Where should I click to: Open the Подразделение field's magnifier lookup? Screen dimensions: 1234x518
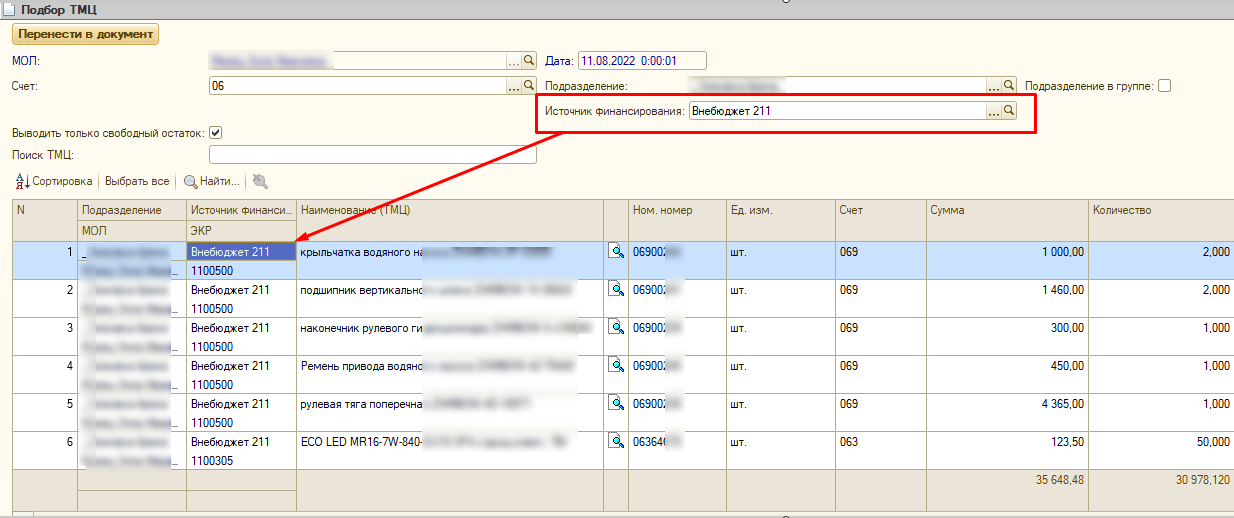(x=1009, y=87)
